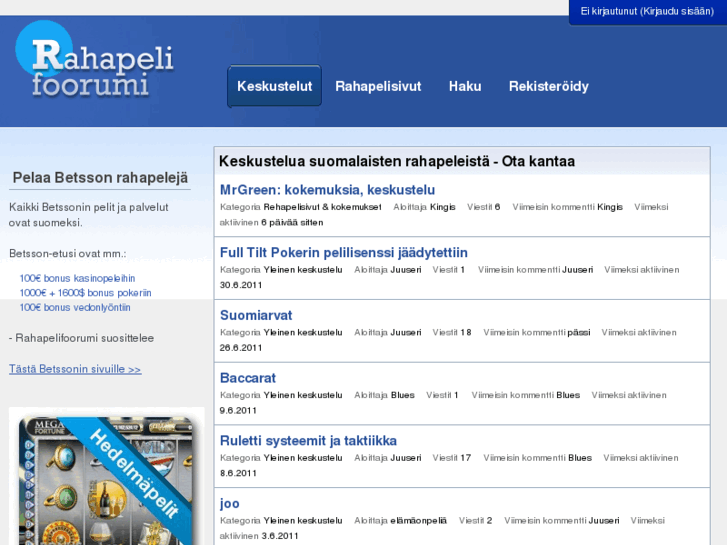Image resolution: width=727 pixels, height=545 pixels.
Task: Click the date 26.6.2011 in Suomiarvat row
Action: (x=241, y=348)
